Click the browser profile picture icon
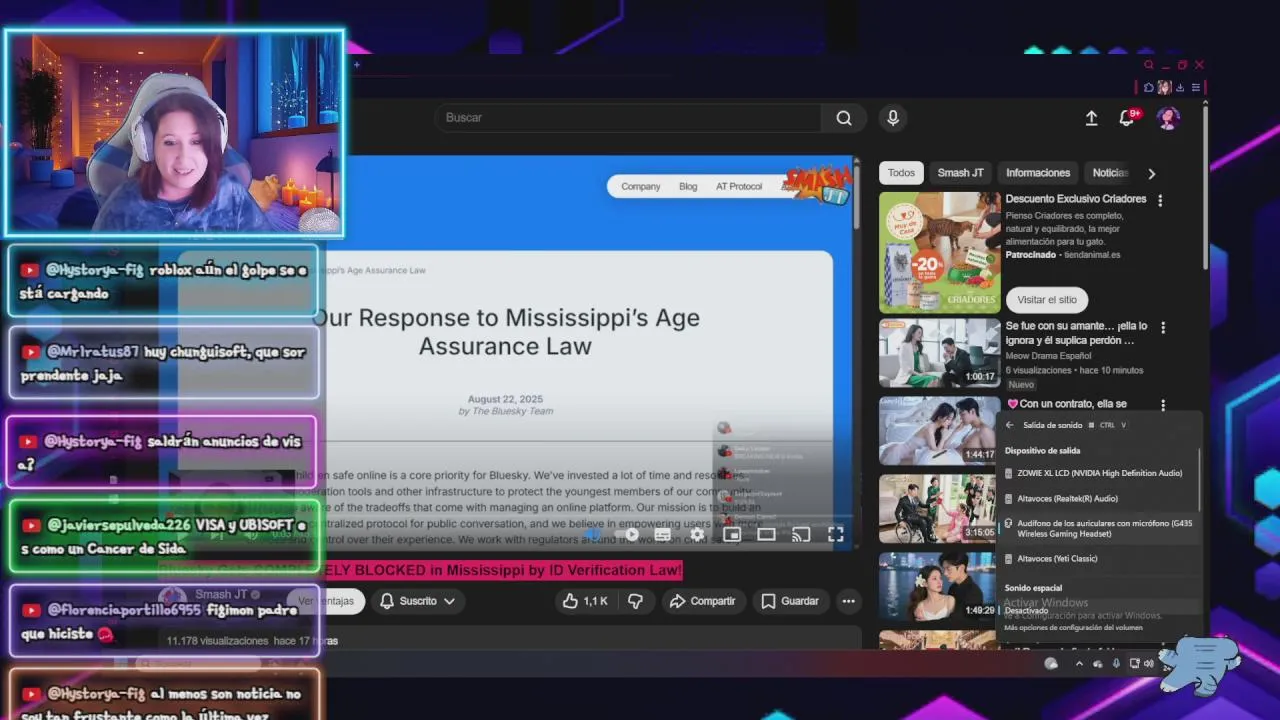Image resolution: width=1280 pixels, height=720 pixels. [x=1164, y=88]
